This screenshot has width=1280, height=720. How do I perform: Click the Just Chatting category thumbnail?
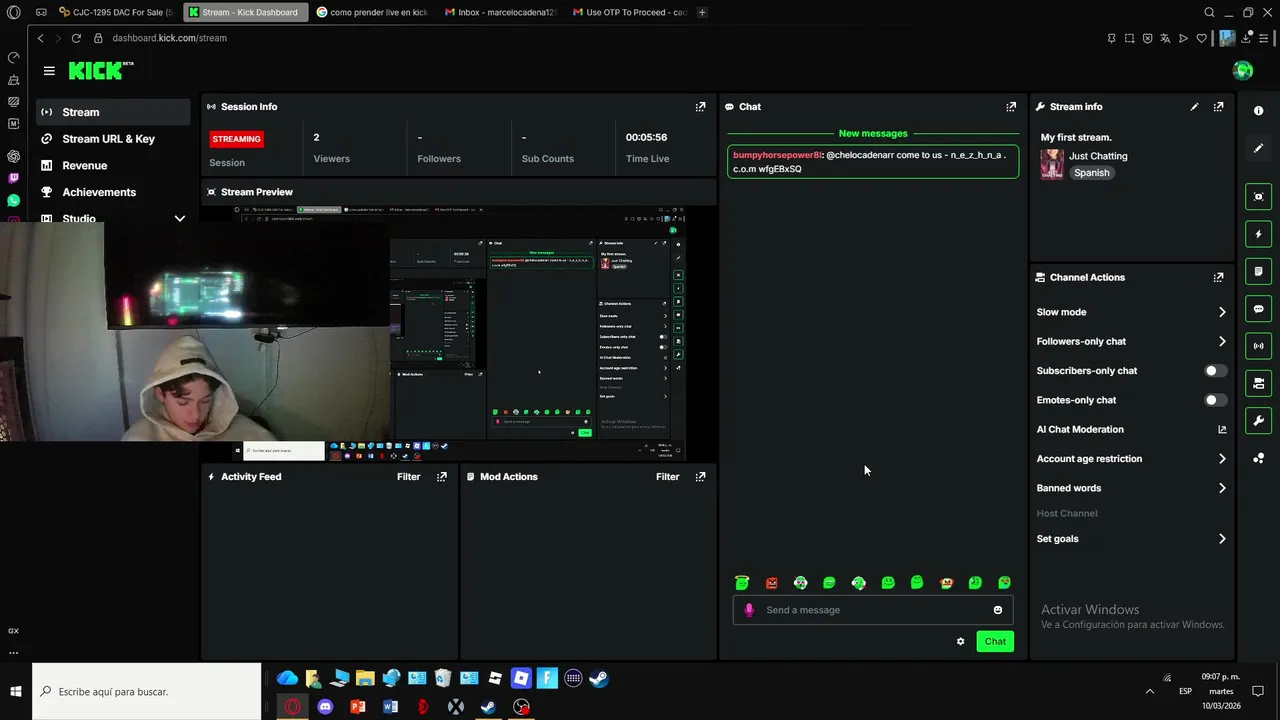click(x=1052, y=164)
